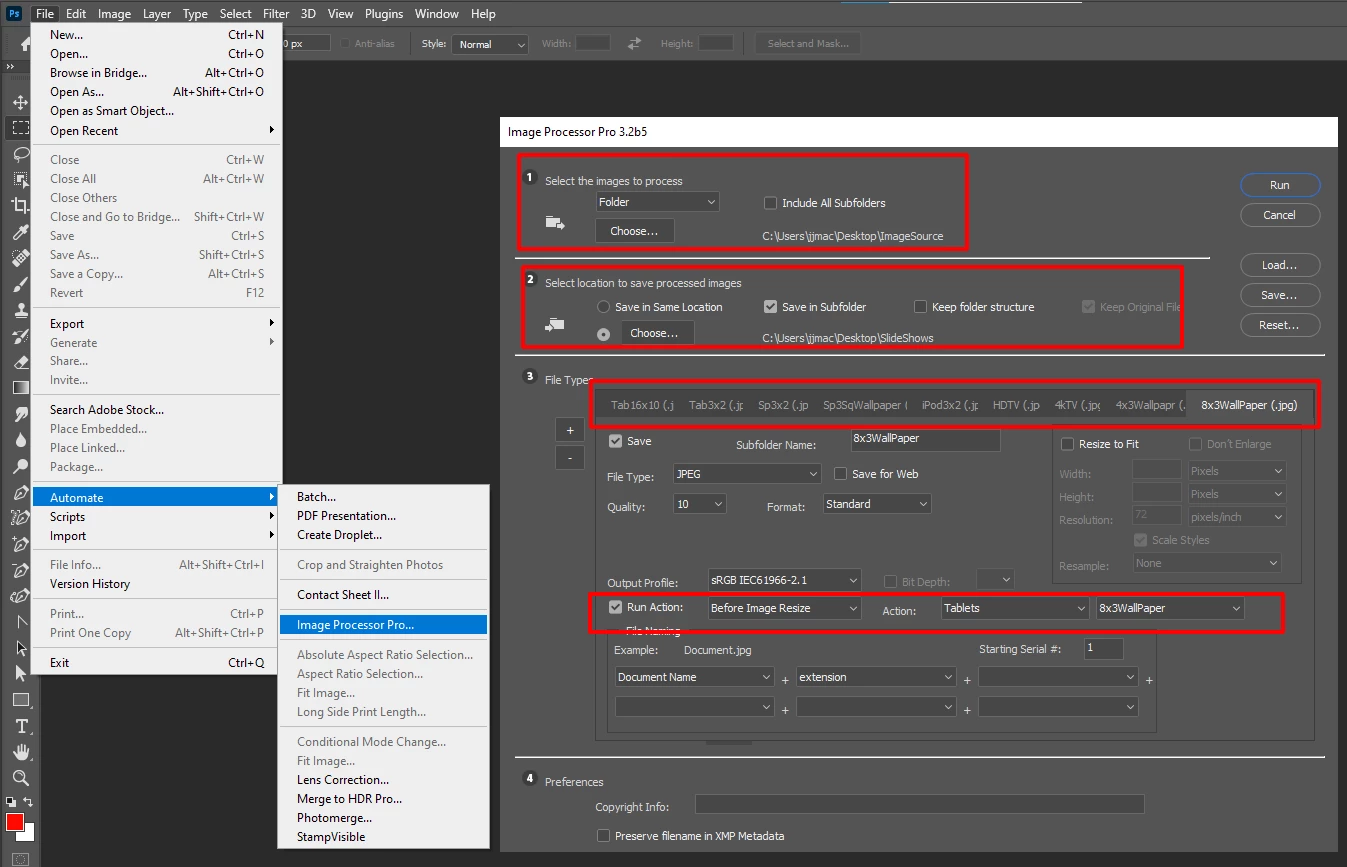Select the Zoom tool
This screenshot has width=1347, height=867.
coord(20,778)
